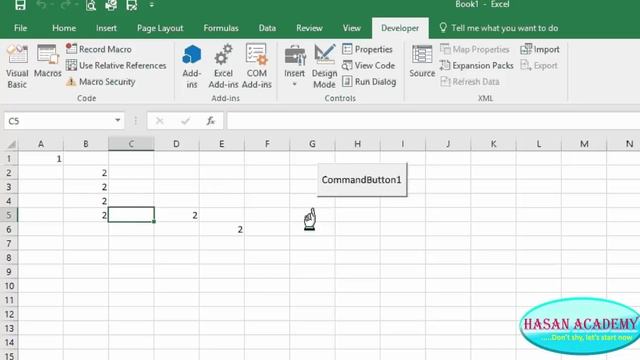Switch to the Review tab
Viewport: 640px width, 360px height.
pyautogui.click(x=309, y=28)
